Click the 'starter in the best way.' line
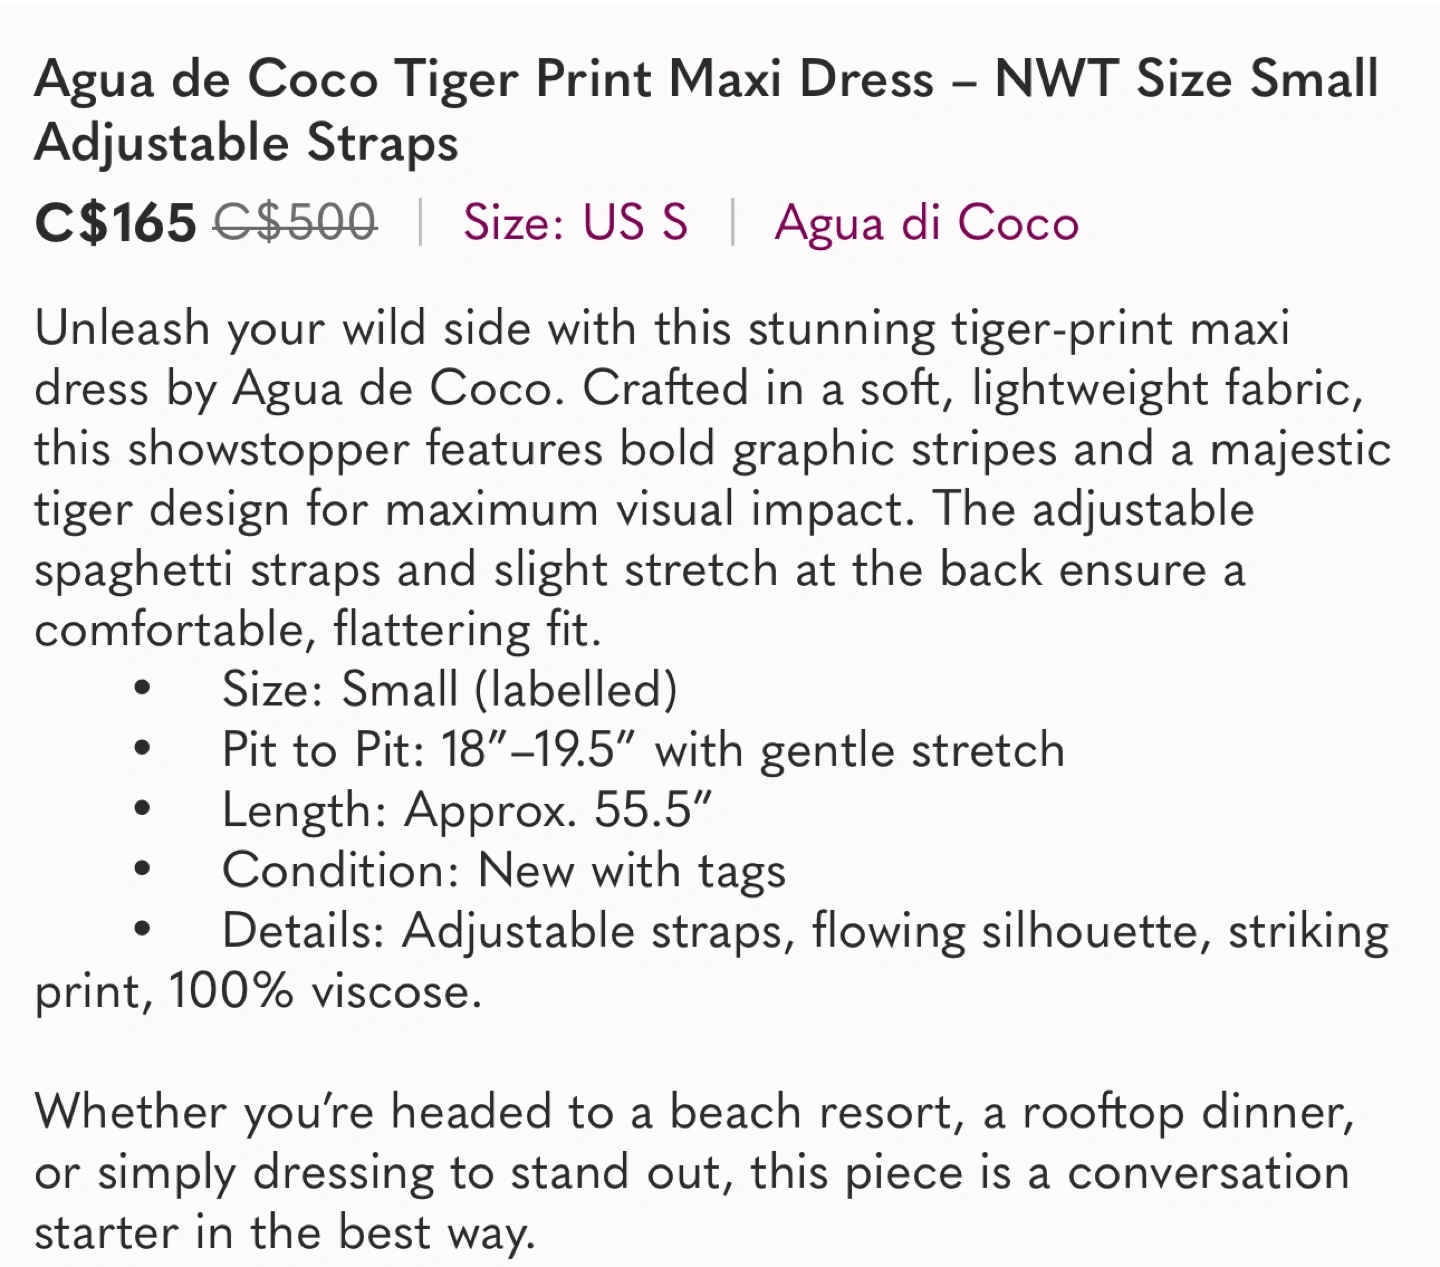Viewport: 1440px width, 1267px height. pos(285,1233)
